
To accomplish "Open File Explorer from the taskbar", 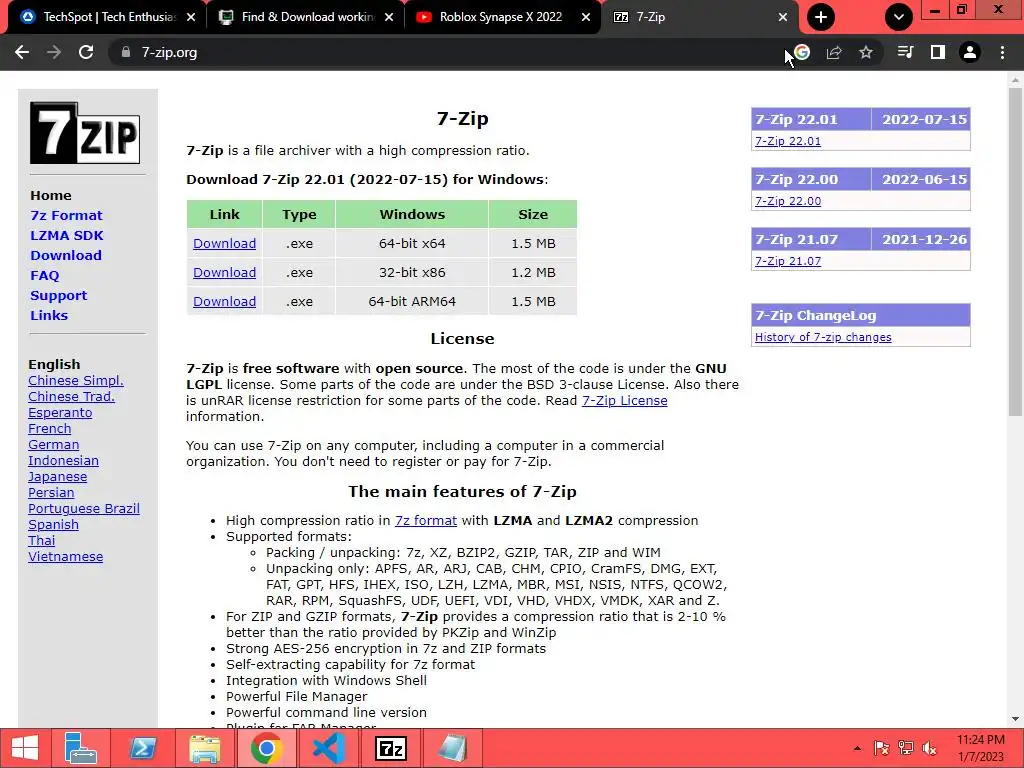I will [204, 748].
